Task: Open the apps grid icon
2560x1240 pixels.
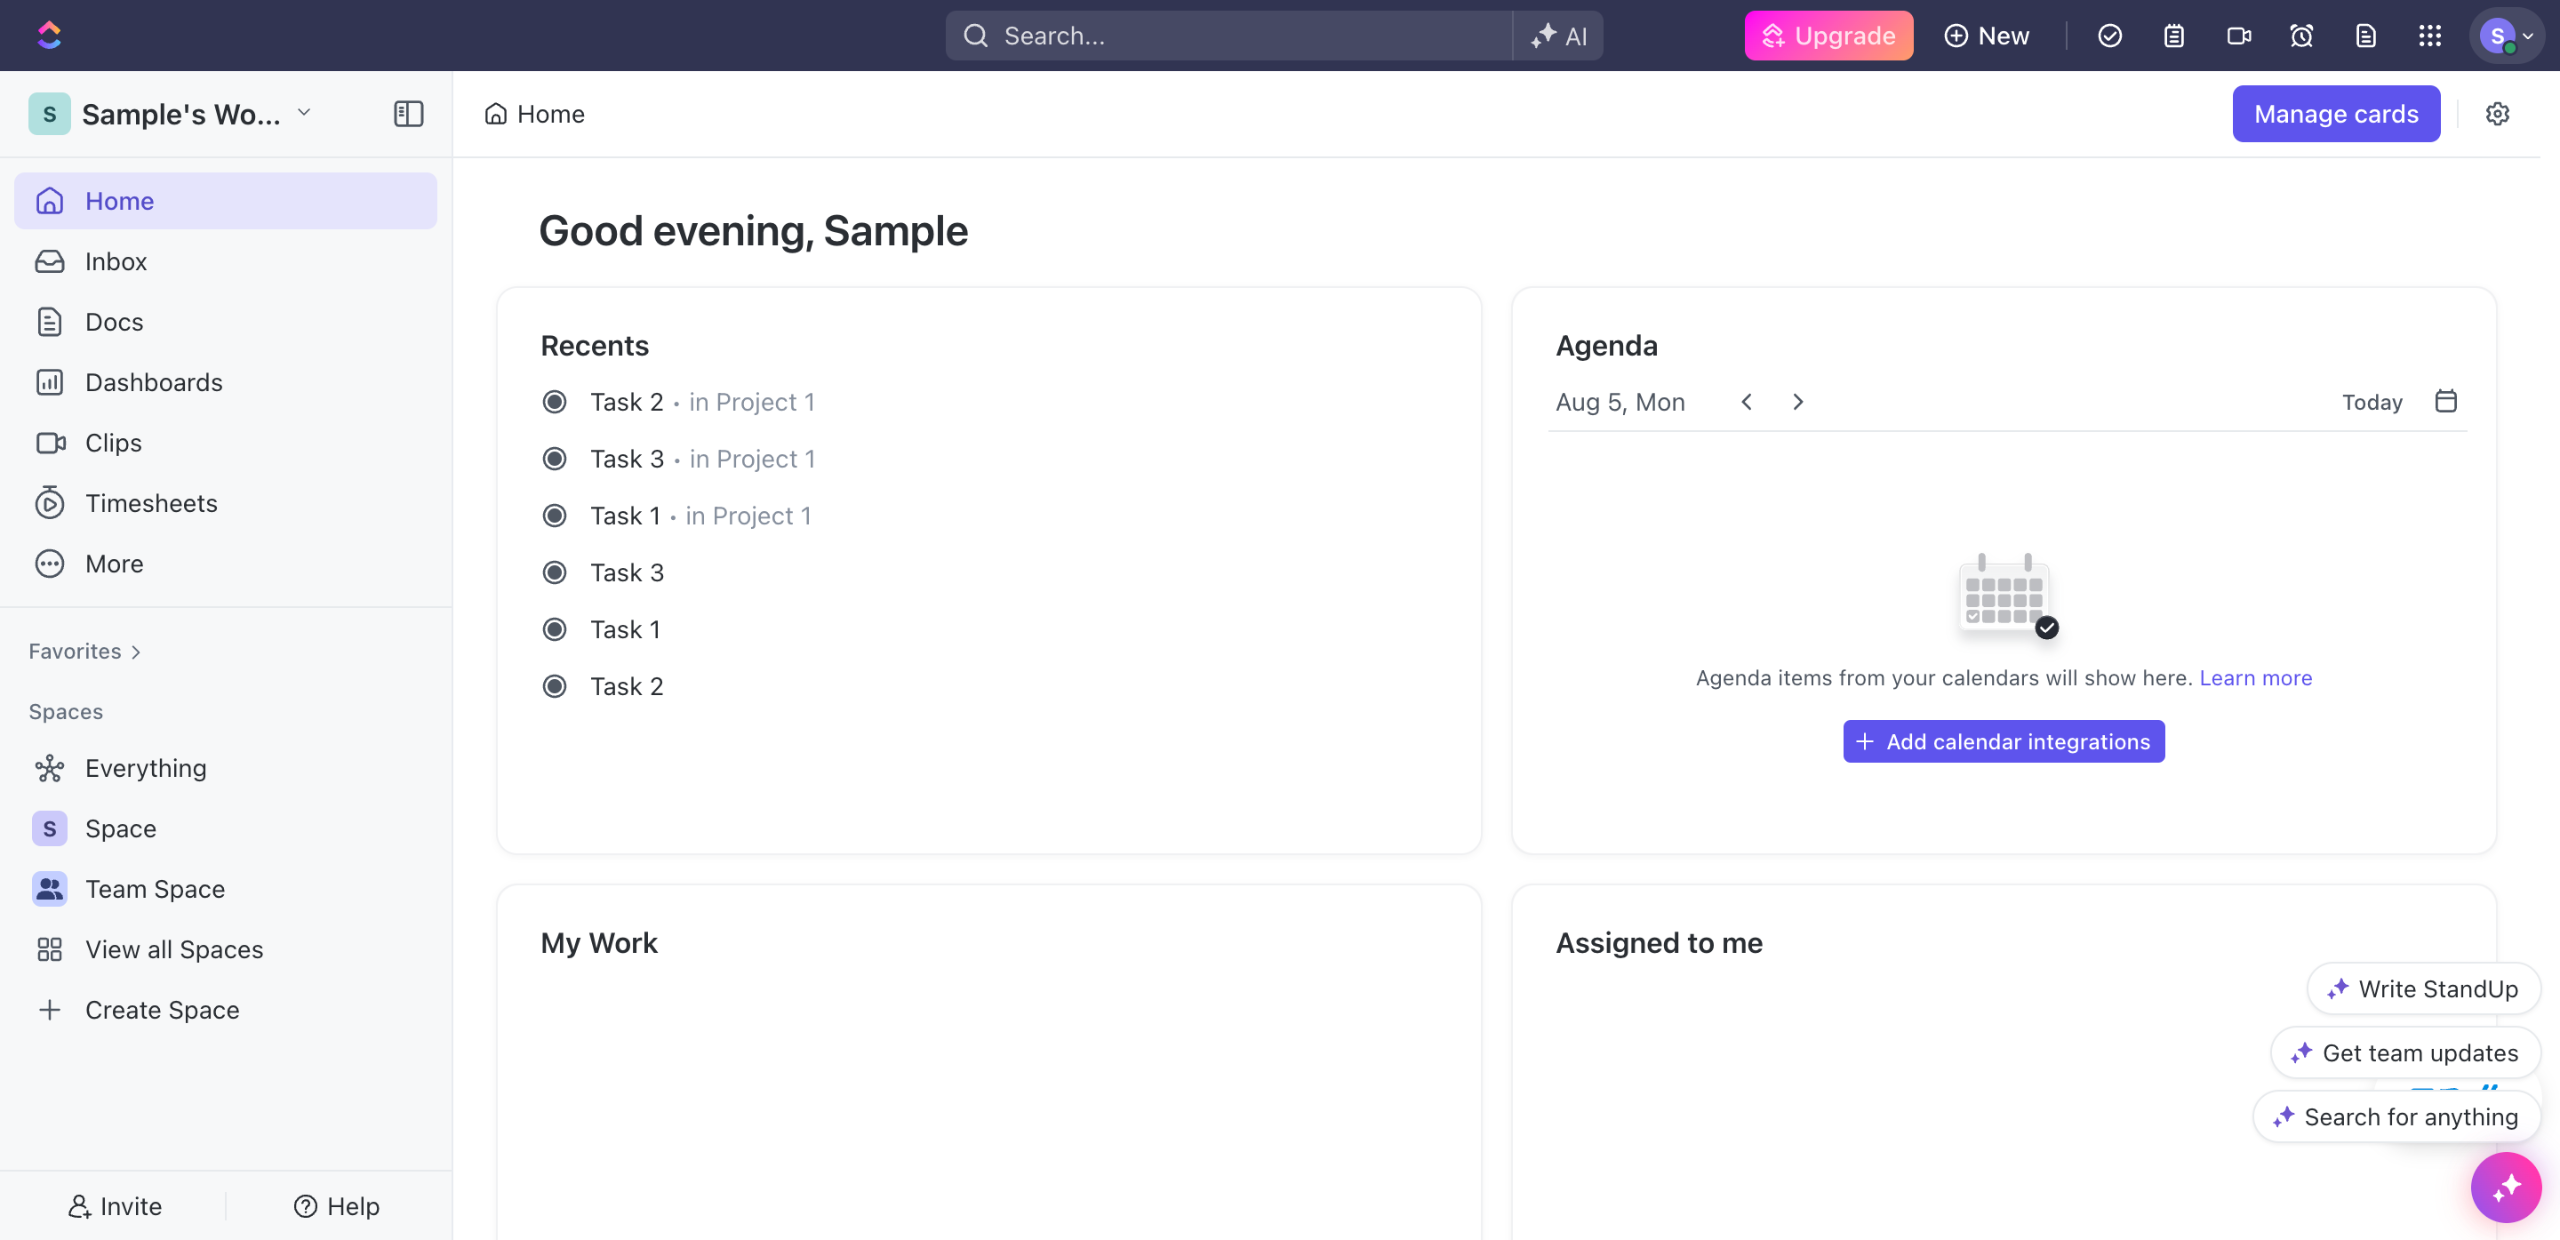Action: pos(2430,36)
